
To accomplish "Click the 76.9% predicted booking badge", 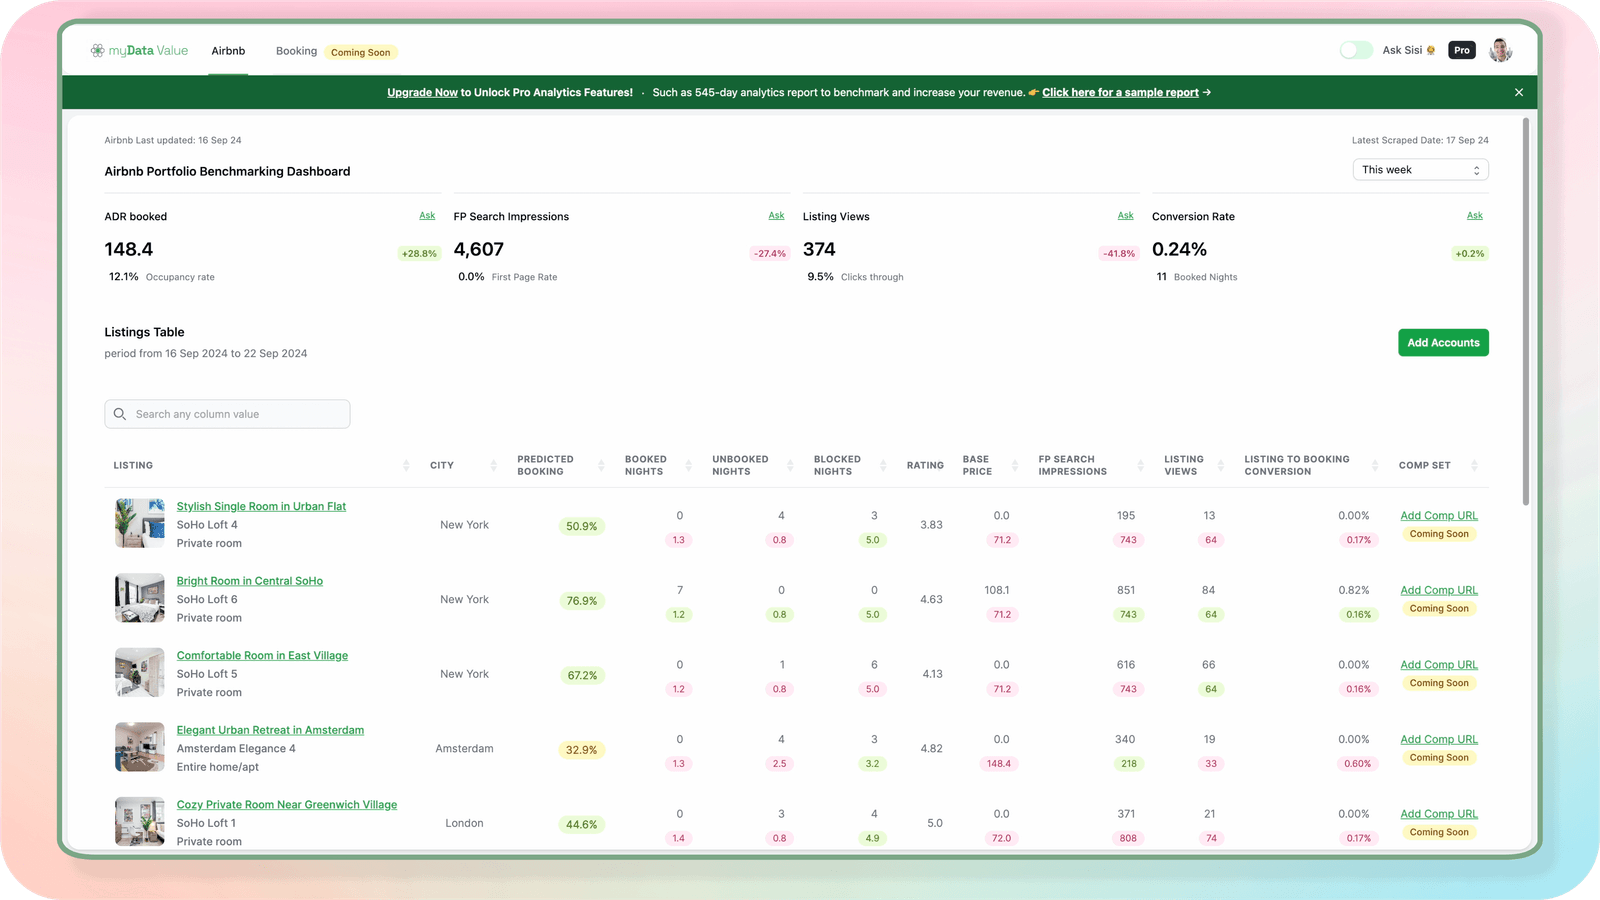I will (x=581, y=601).
